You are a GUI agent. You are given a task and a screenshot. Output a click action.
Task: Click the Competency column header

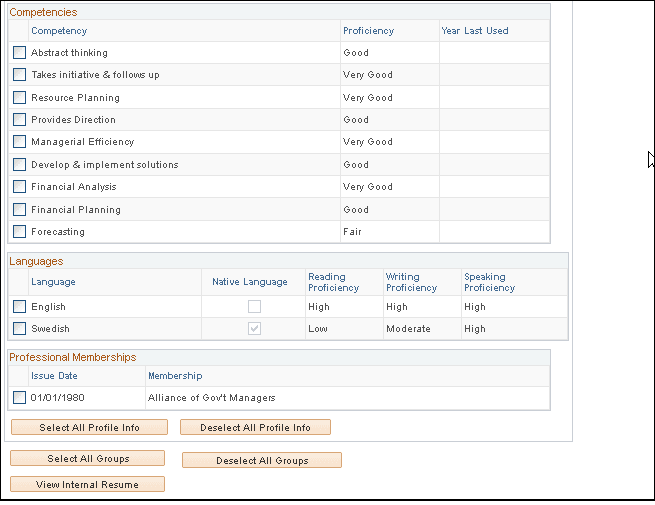coord(59,31)
